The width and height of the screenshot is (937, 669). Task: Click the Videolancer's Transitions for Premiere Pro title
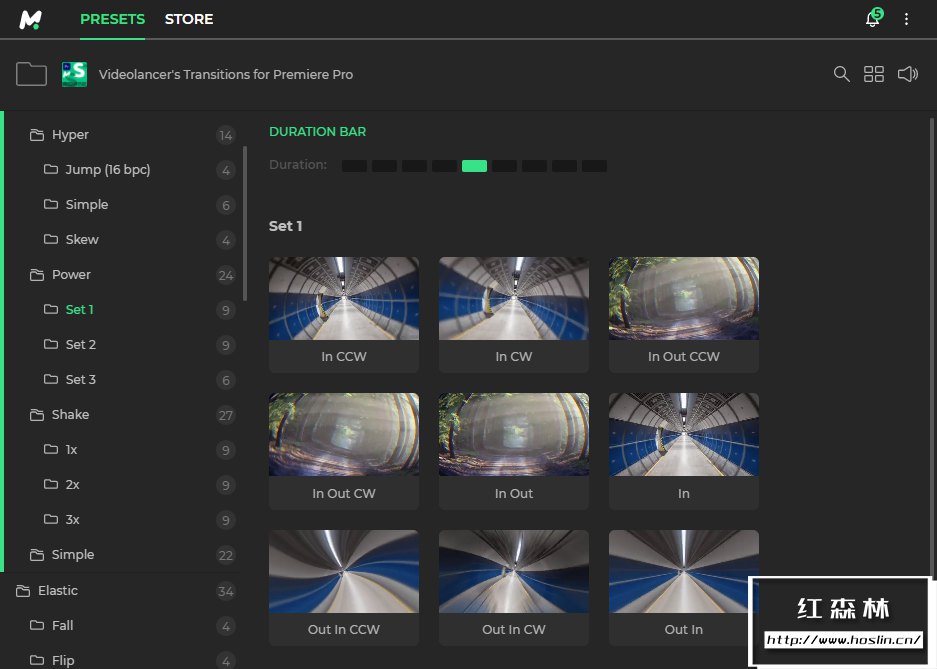pyautogui.click(x=226, y=75)
